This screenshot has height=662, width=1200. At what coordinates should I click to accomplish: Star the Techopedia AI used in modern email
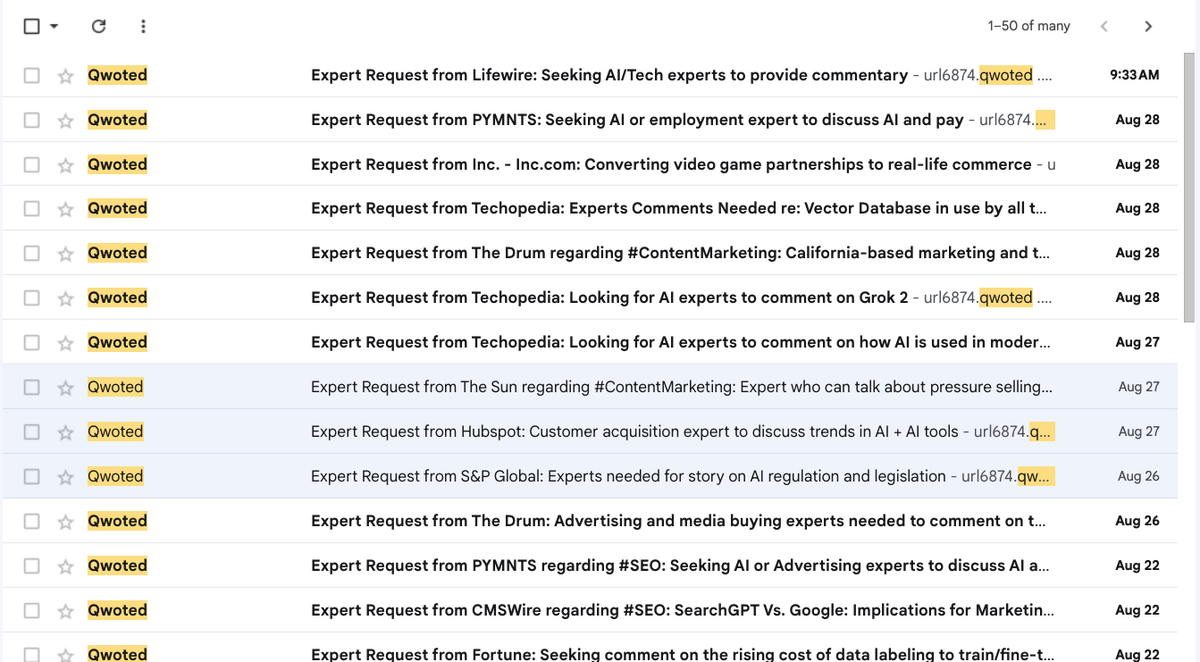coord(66,342)
